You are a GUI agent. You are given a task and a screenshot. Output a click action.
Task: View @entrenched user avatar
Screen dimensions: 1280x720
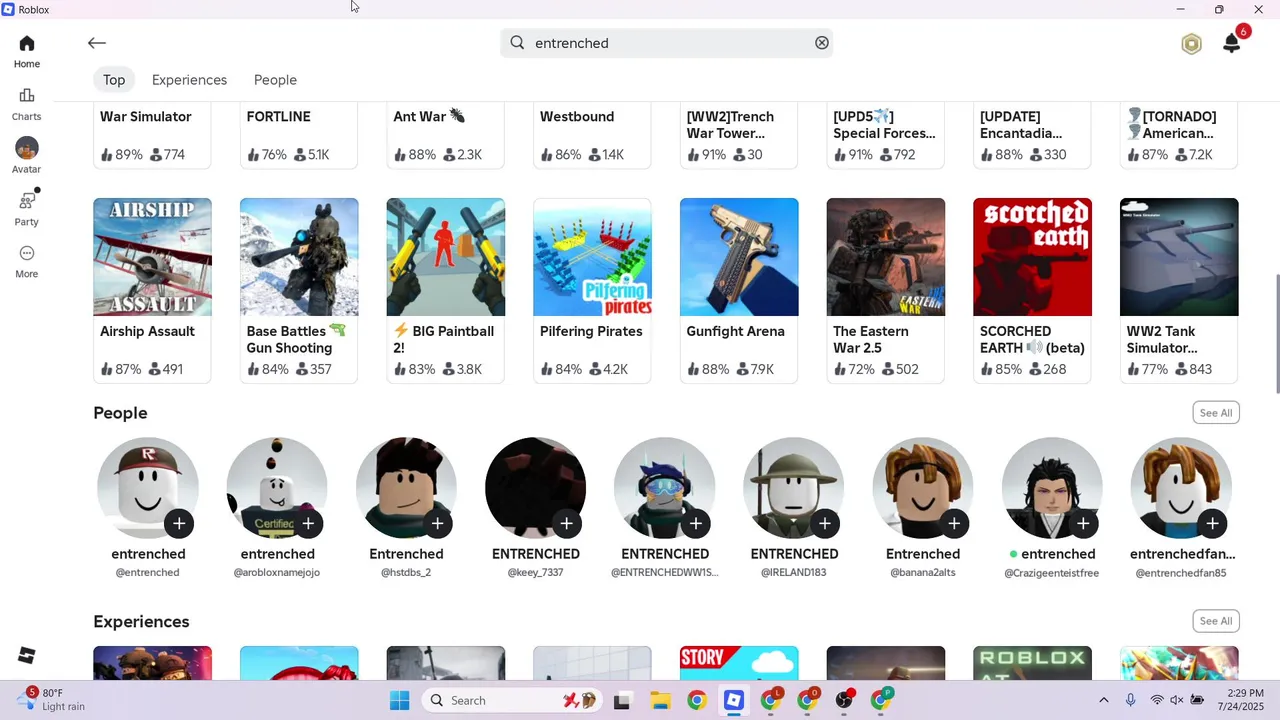[148, 487]
